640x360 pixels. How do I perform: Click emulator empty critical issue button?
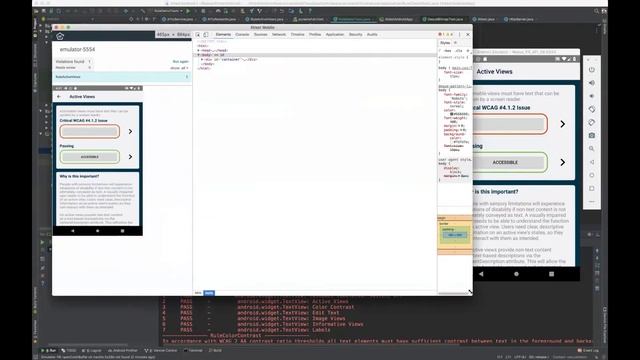click(510, 124)
